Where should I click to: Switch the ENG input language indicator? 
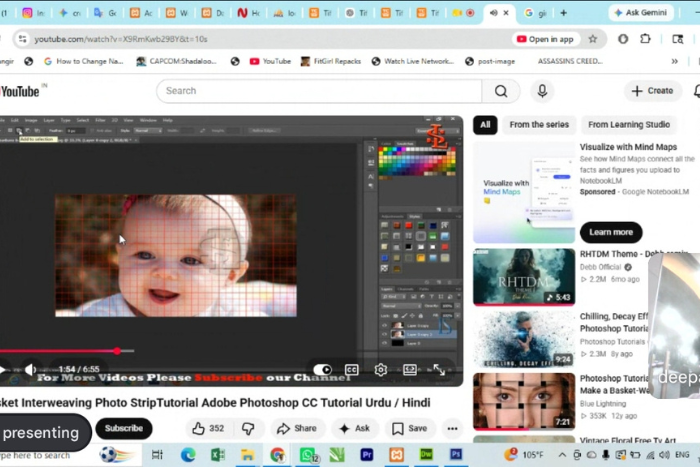tap(682, 455)
